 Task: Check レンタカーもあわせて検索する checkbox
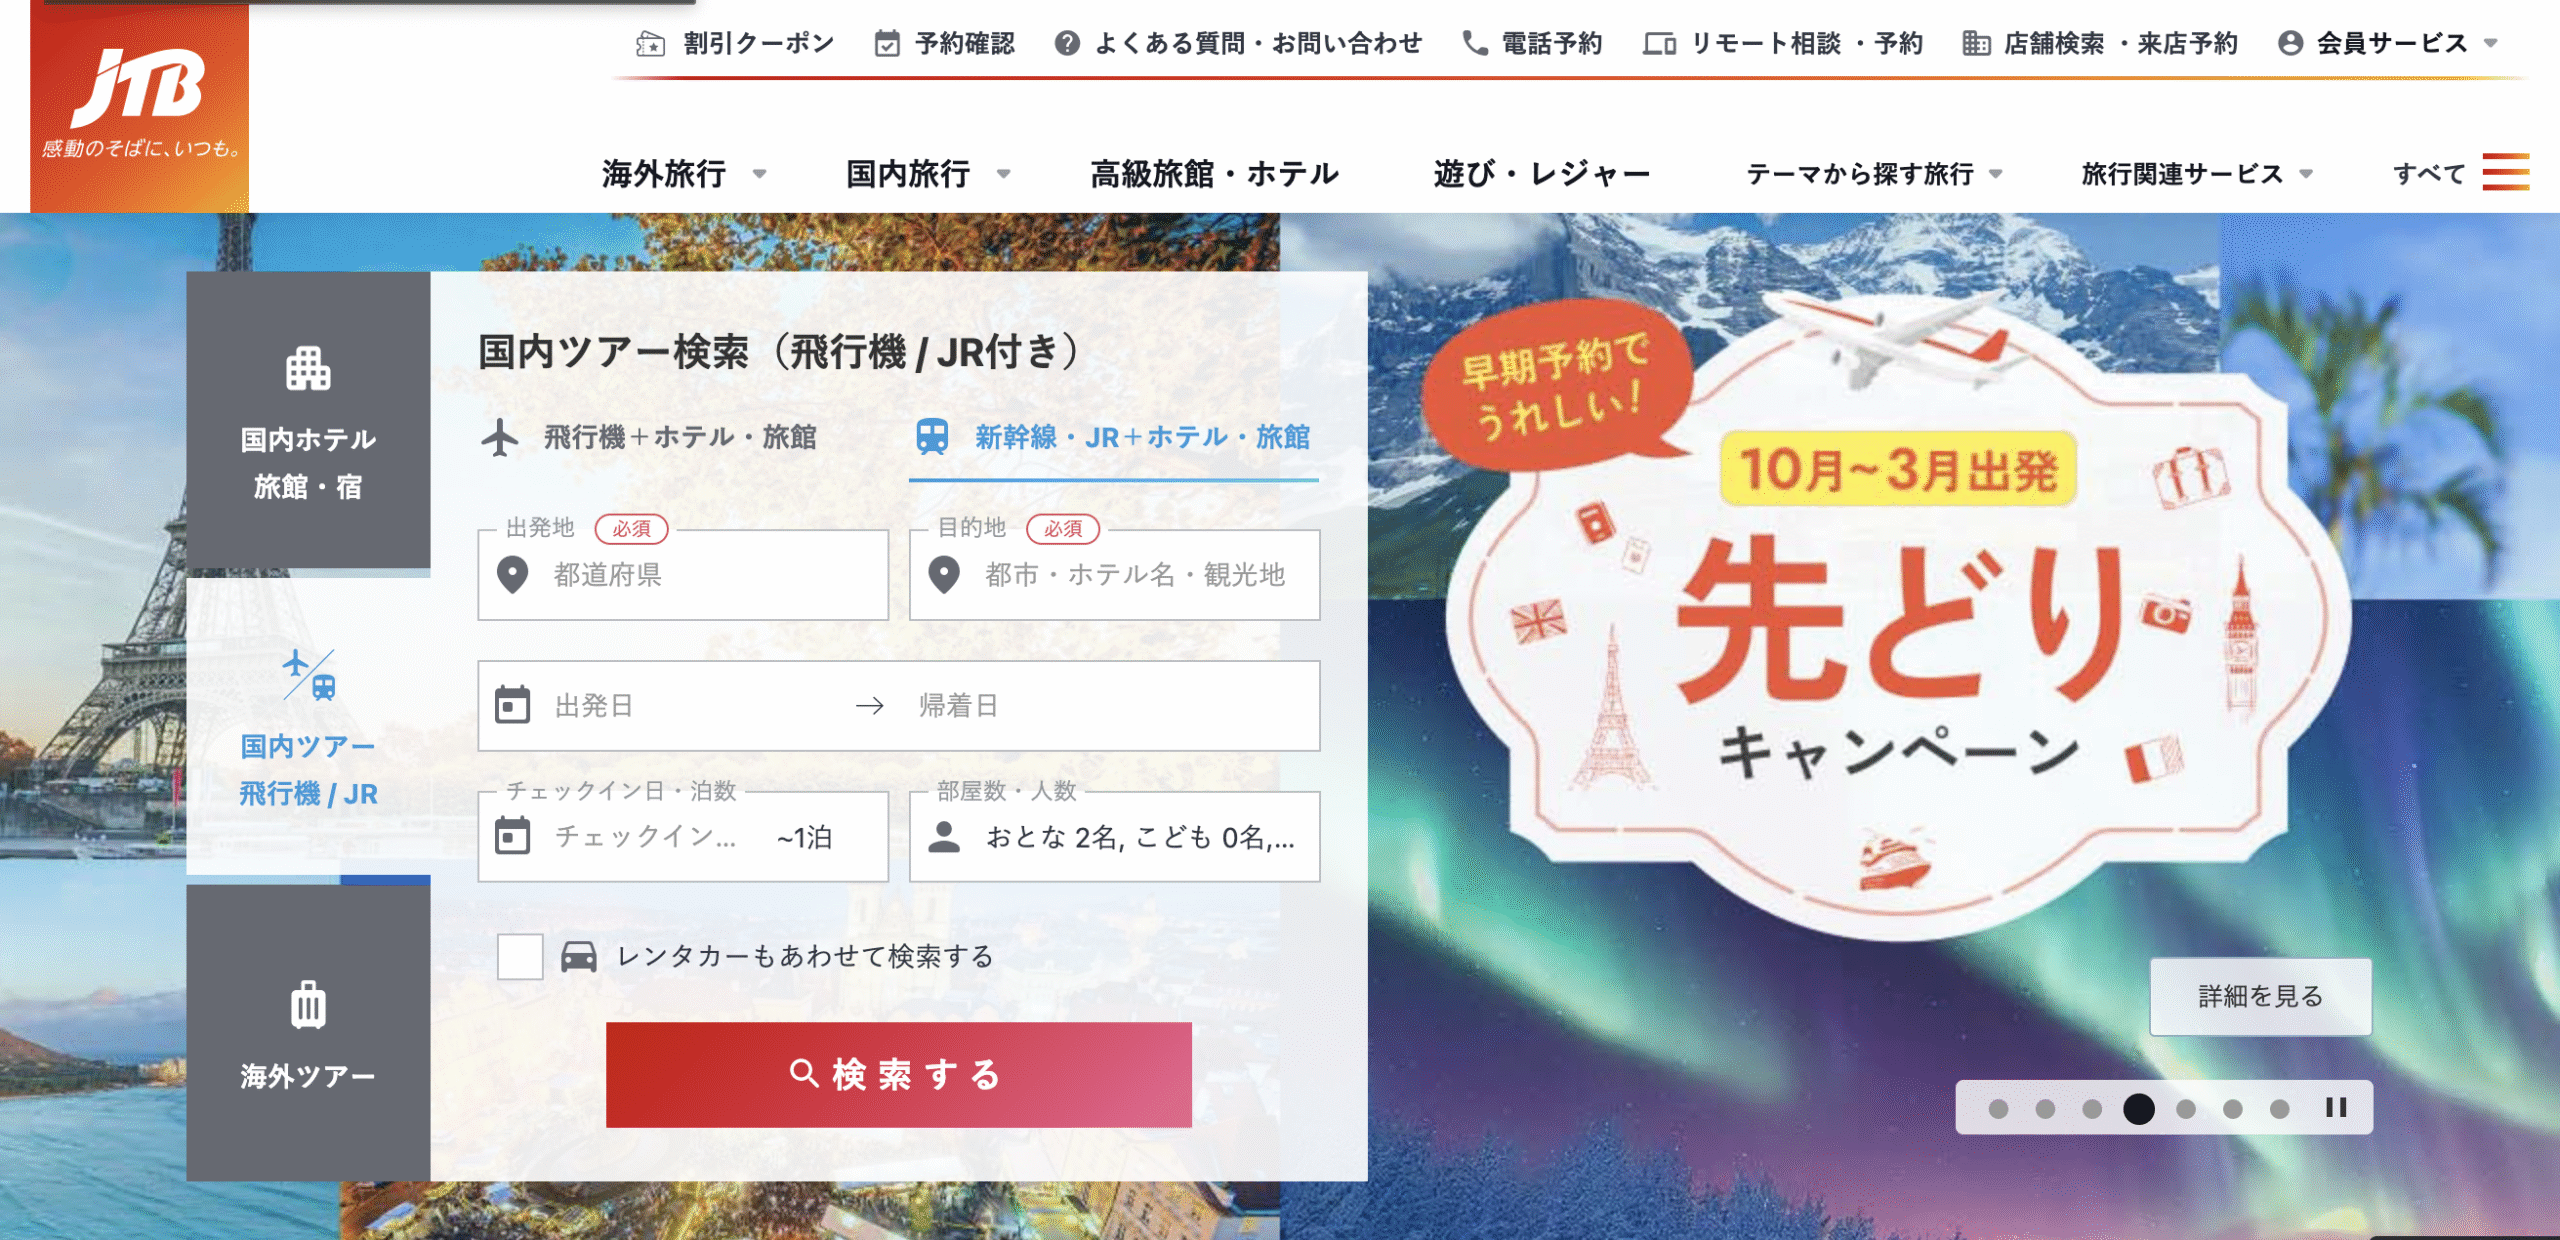click(520, 957)
